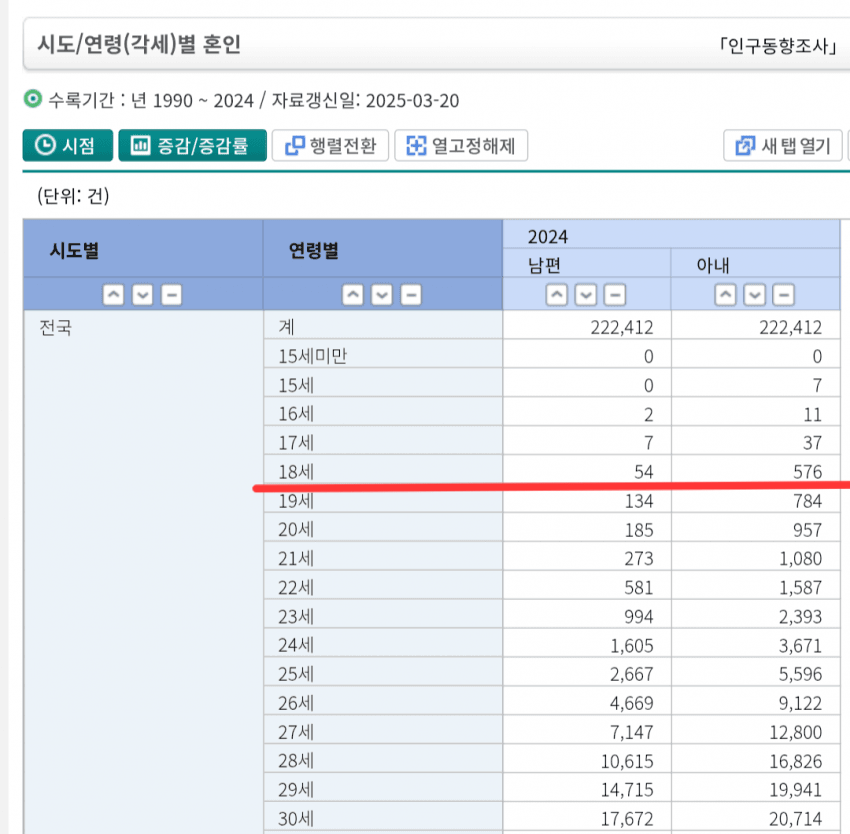
Task: Toggle 열고정해제 to unfreeze columns
Action: point(461,146)
